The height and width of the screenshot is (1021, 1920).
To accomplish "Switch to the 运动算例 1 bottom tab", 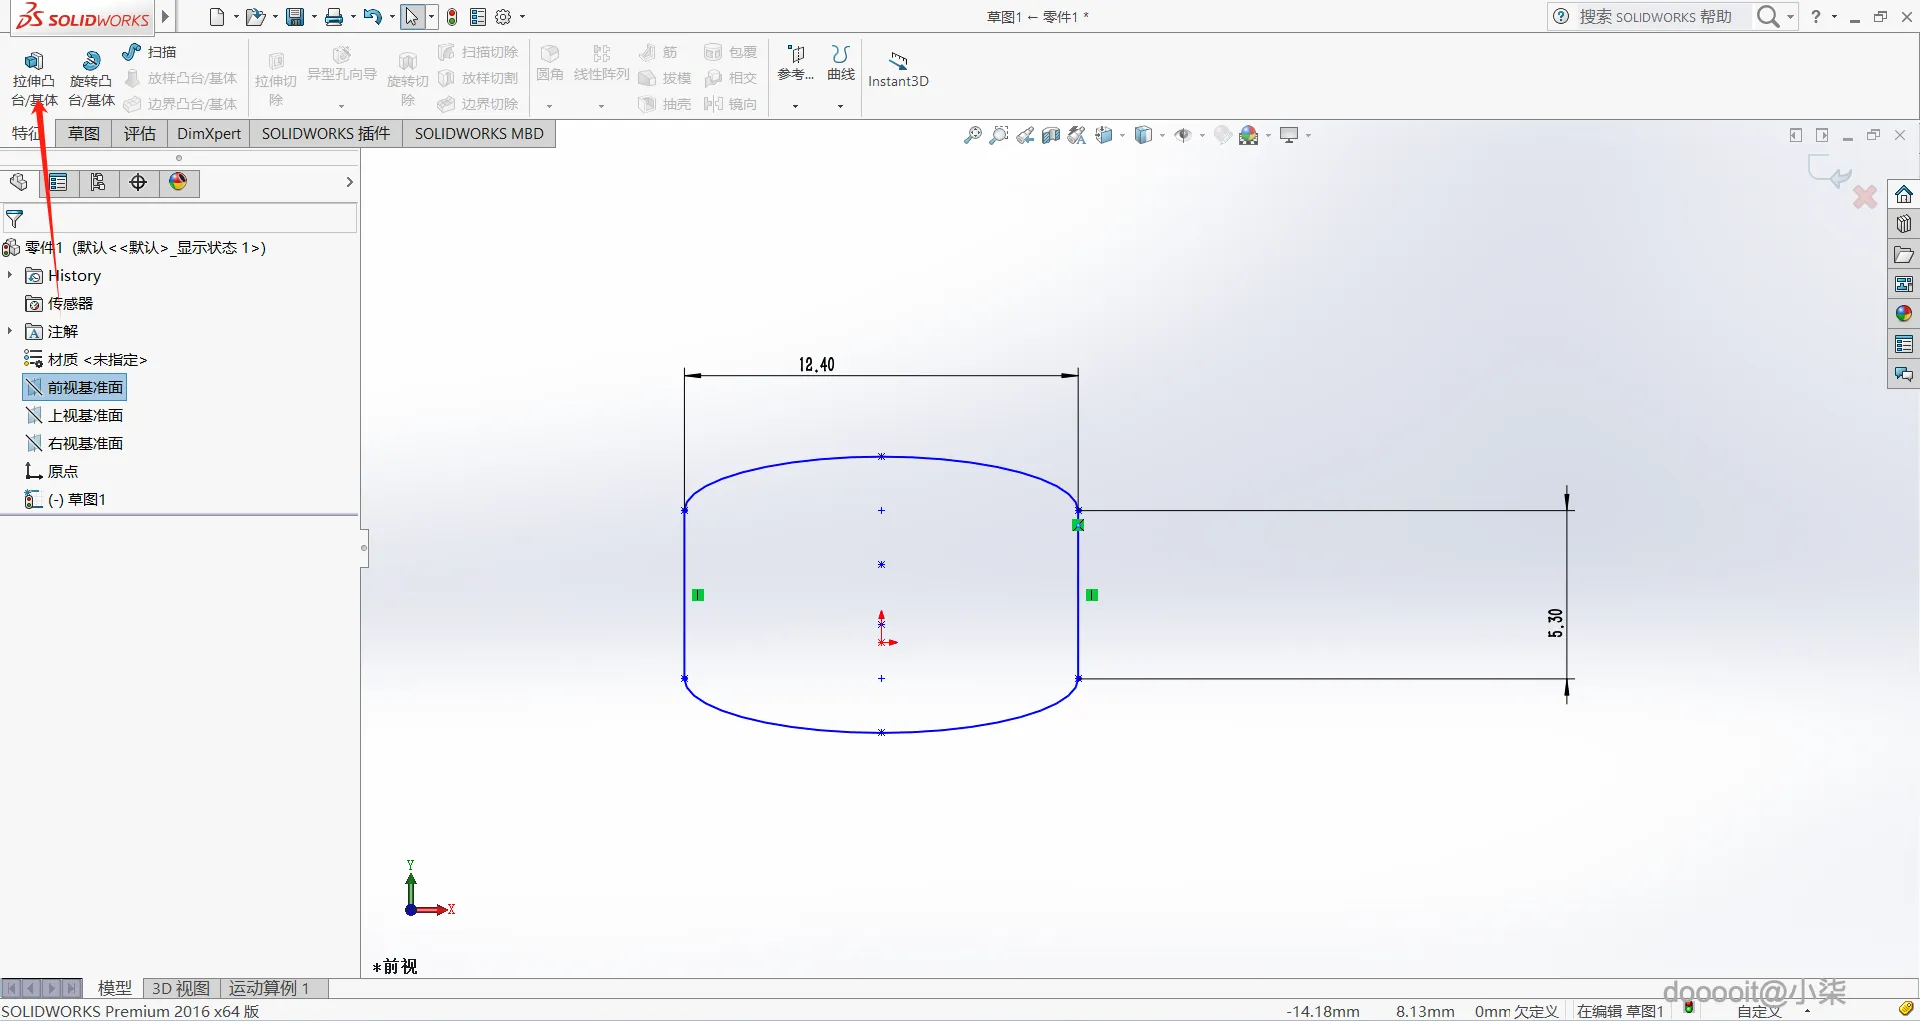I will [x=270, y=988].
